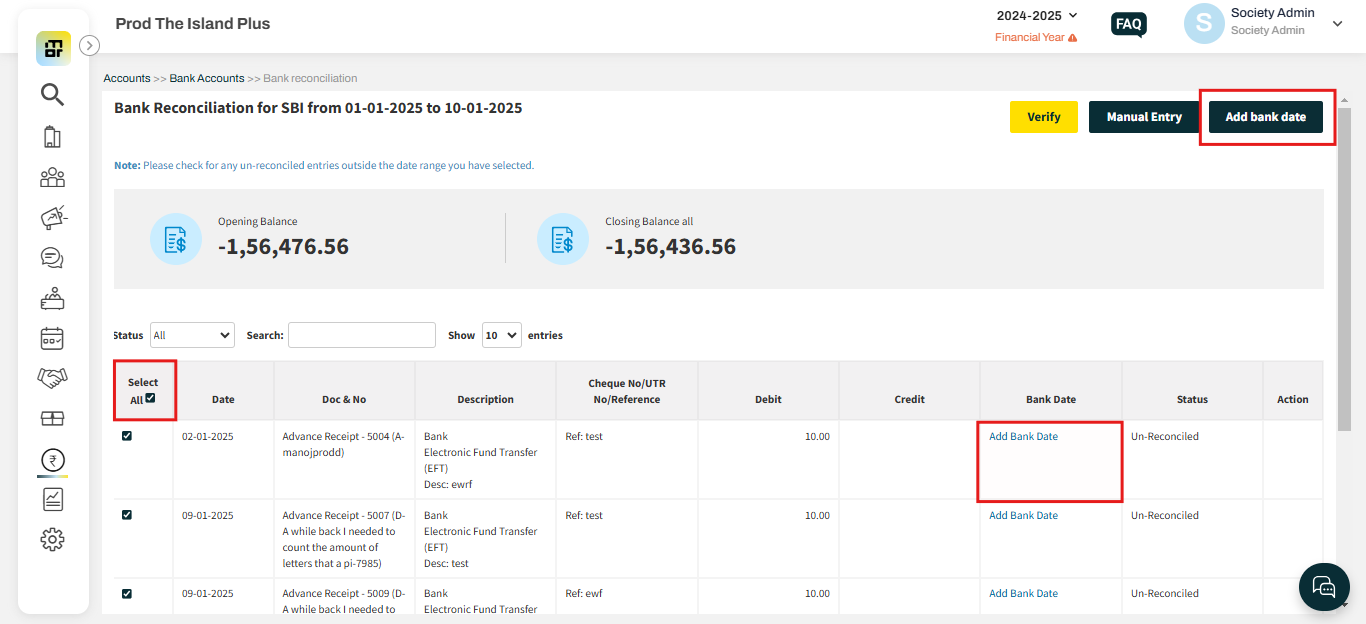Focus the Search input field
Image resolution: width=1366 pixels, height=624 pixels.
point(362,335)
